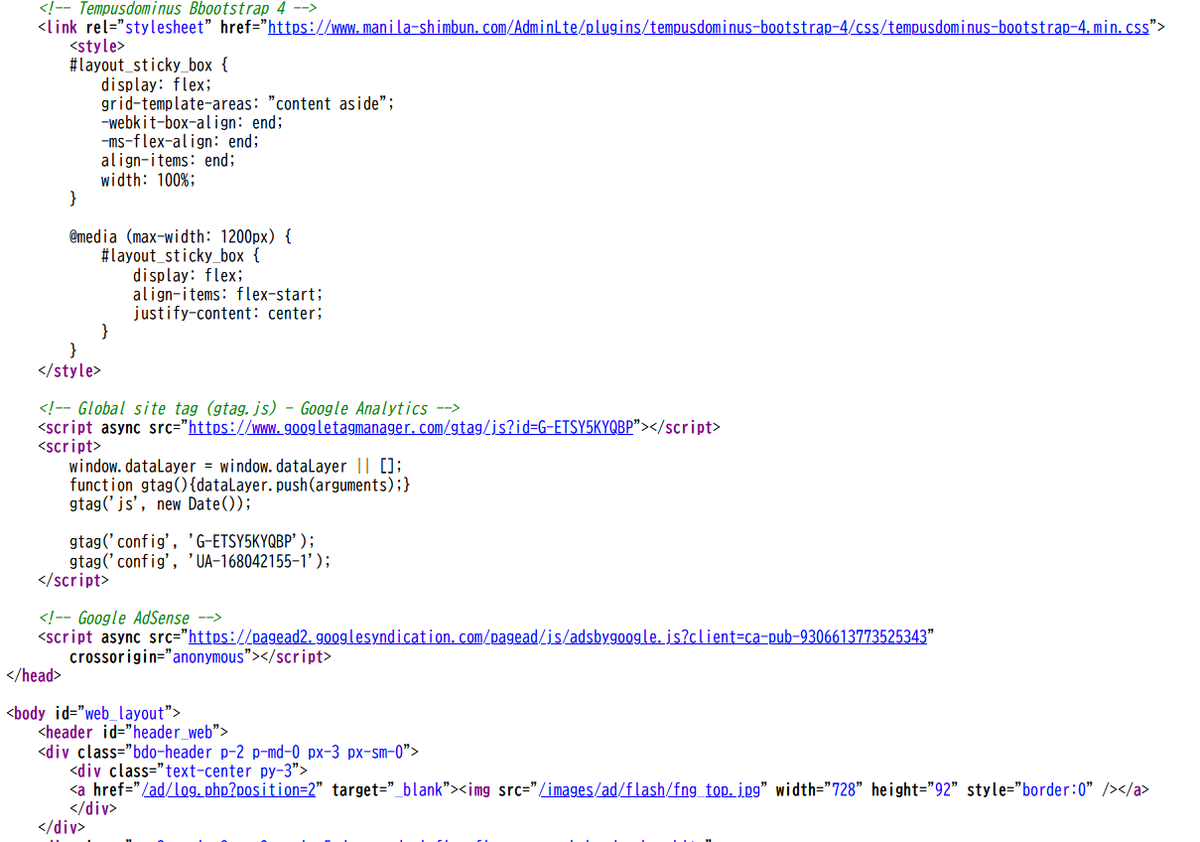Click the '-webkit-box-align: end;' line
The image size is (1200, 842).
pyautogui.click(x=192, y=122)
